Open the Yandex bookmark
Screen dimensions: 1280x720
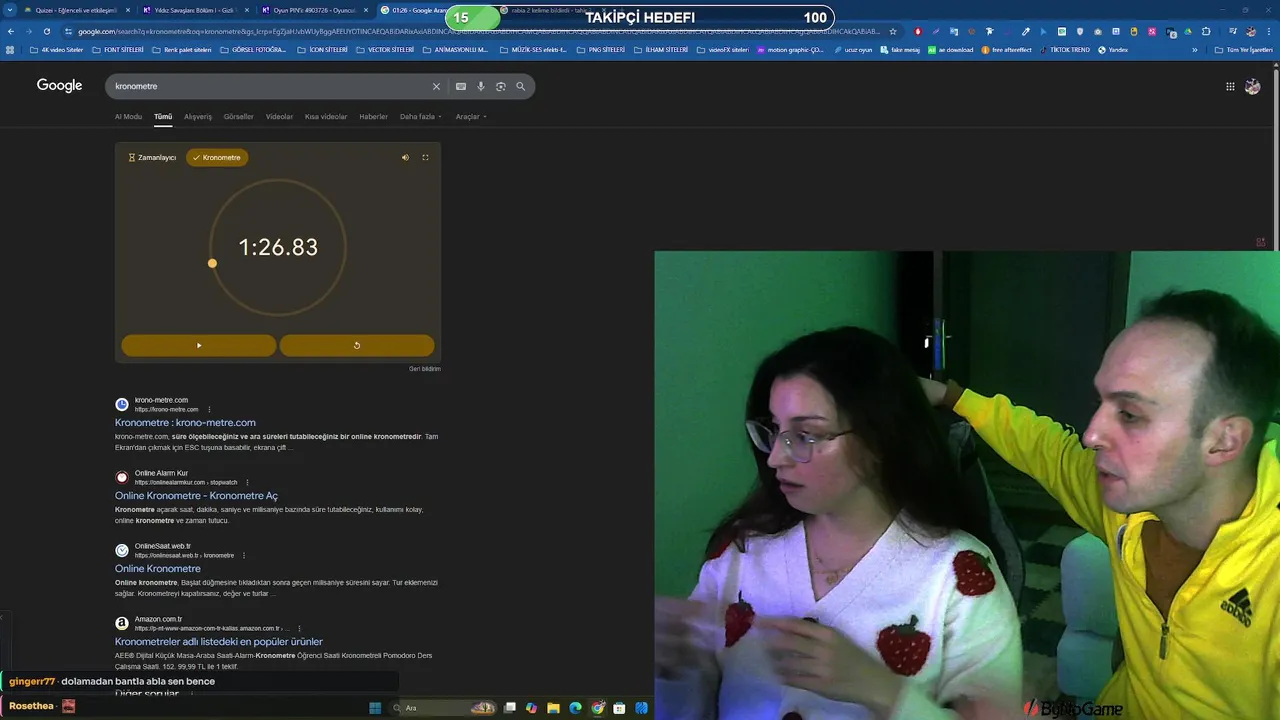pos(1113,49)
